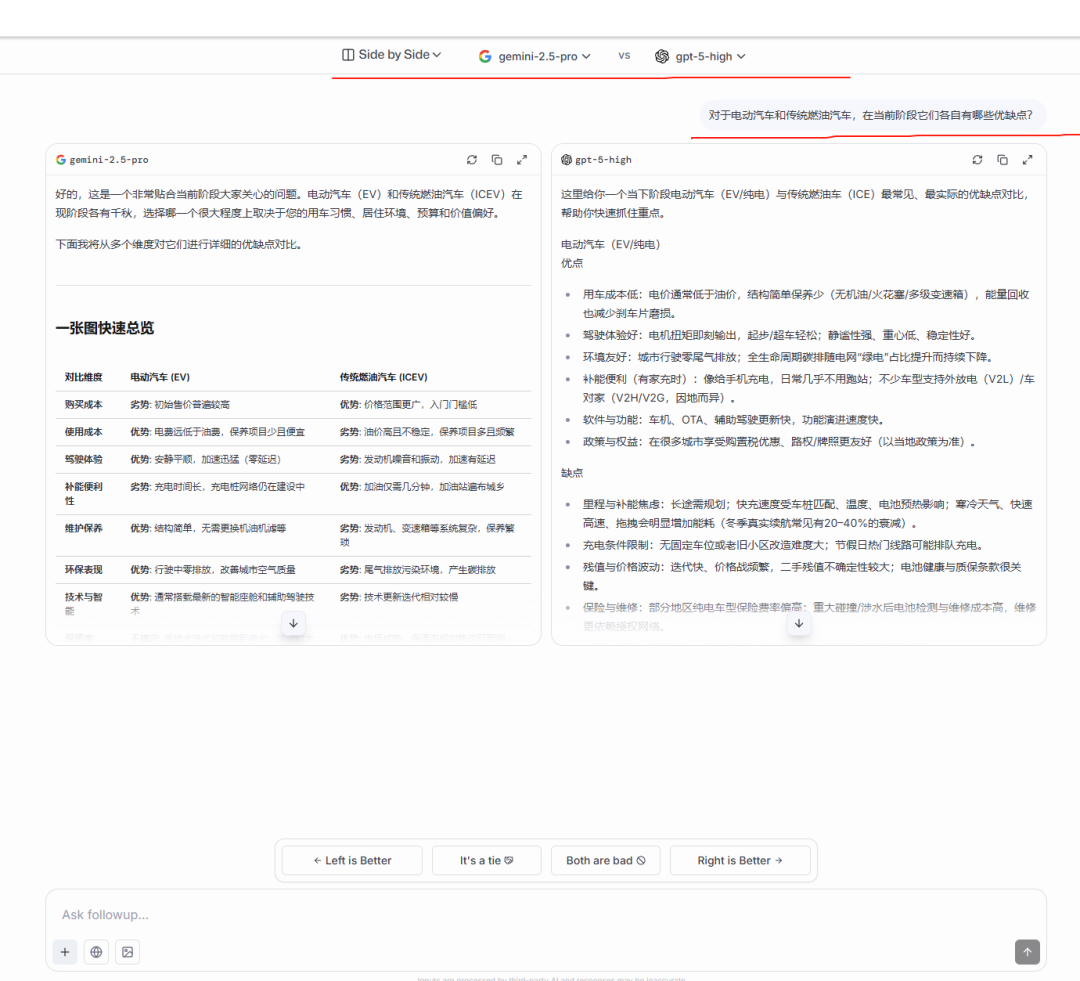Open the Side by Side mode dropdown
The width and height of the screenshot is (1080, 981).
point(392,55)
